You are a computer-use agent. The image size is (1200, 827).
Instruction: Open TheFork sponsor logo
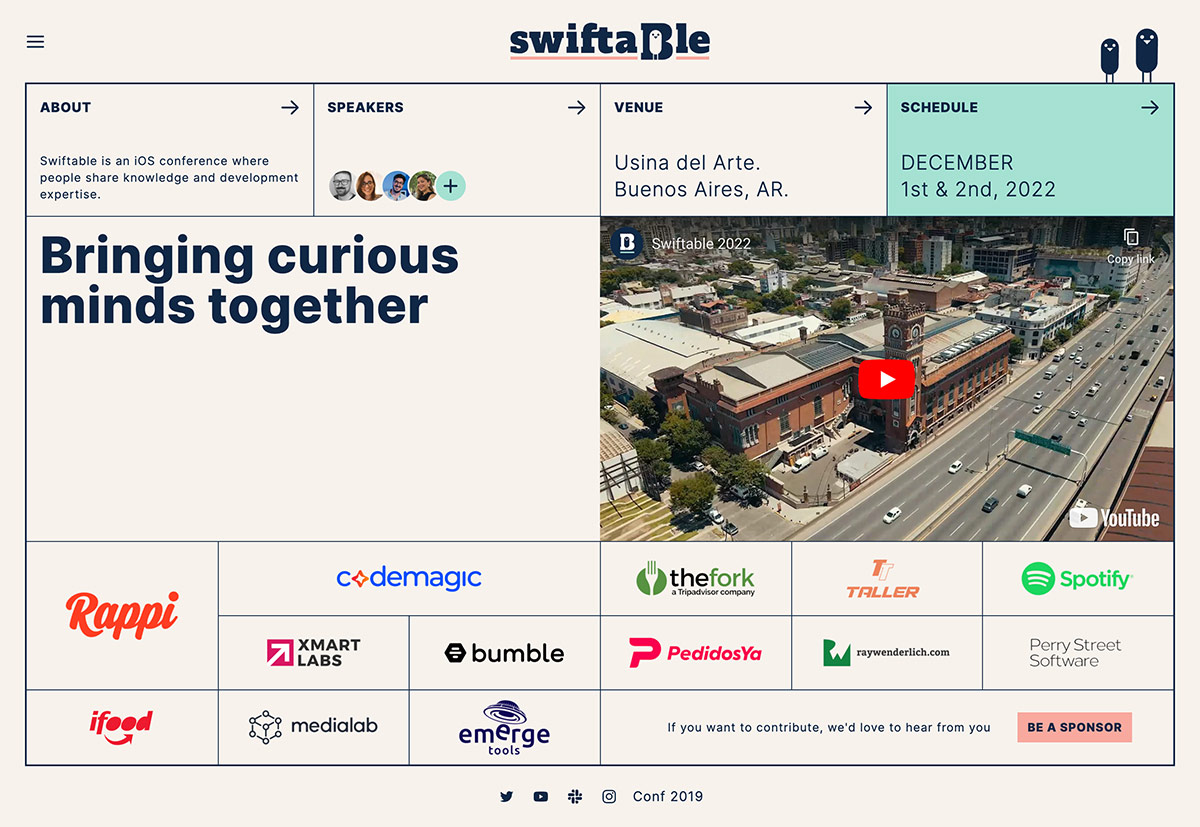(x=695, y=579)
